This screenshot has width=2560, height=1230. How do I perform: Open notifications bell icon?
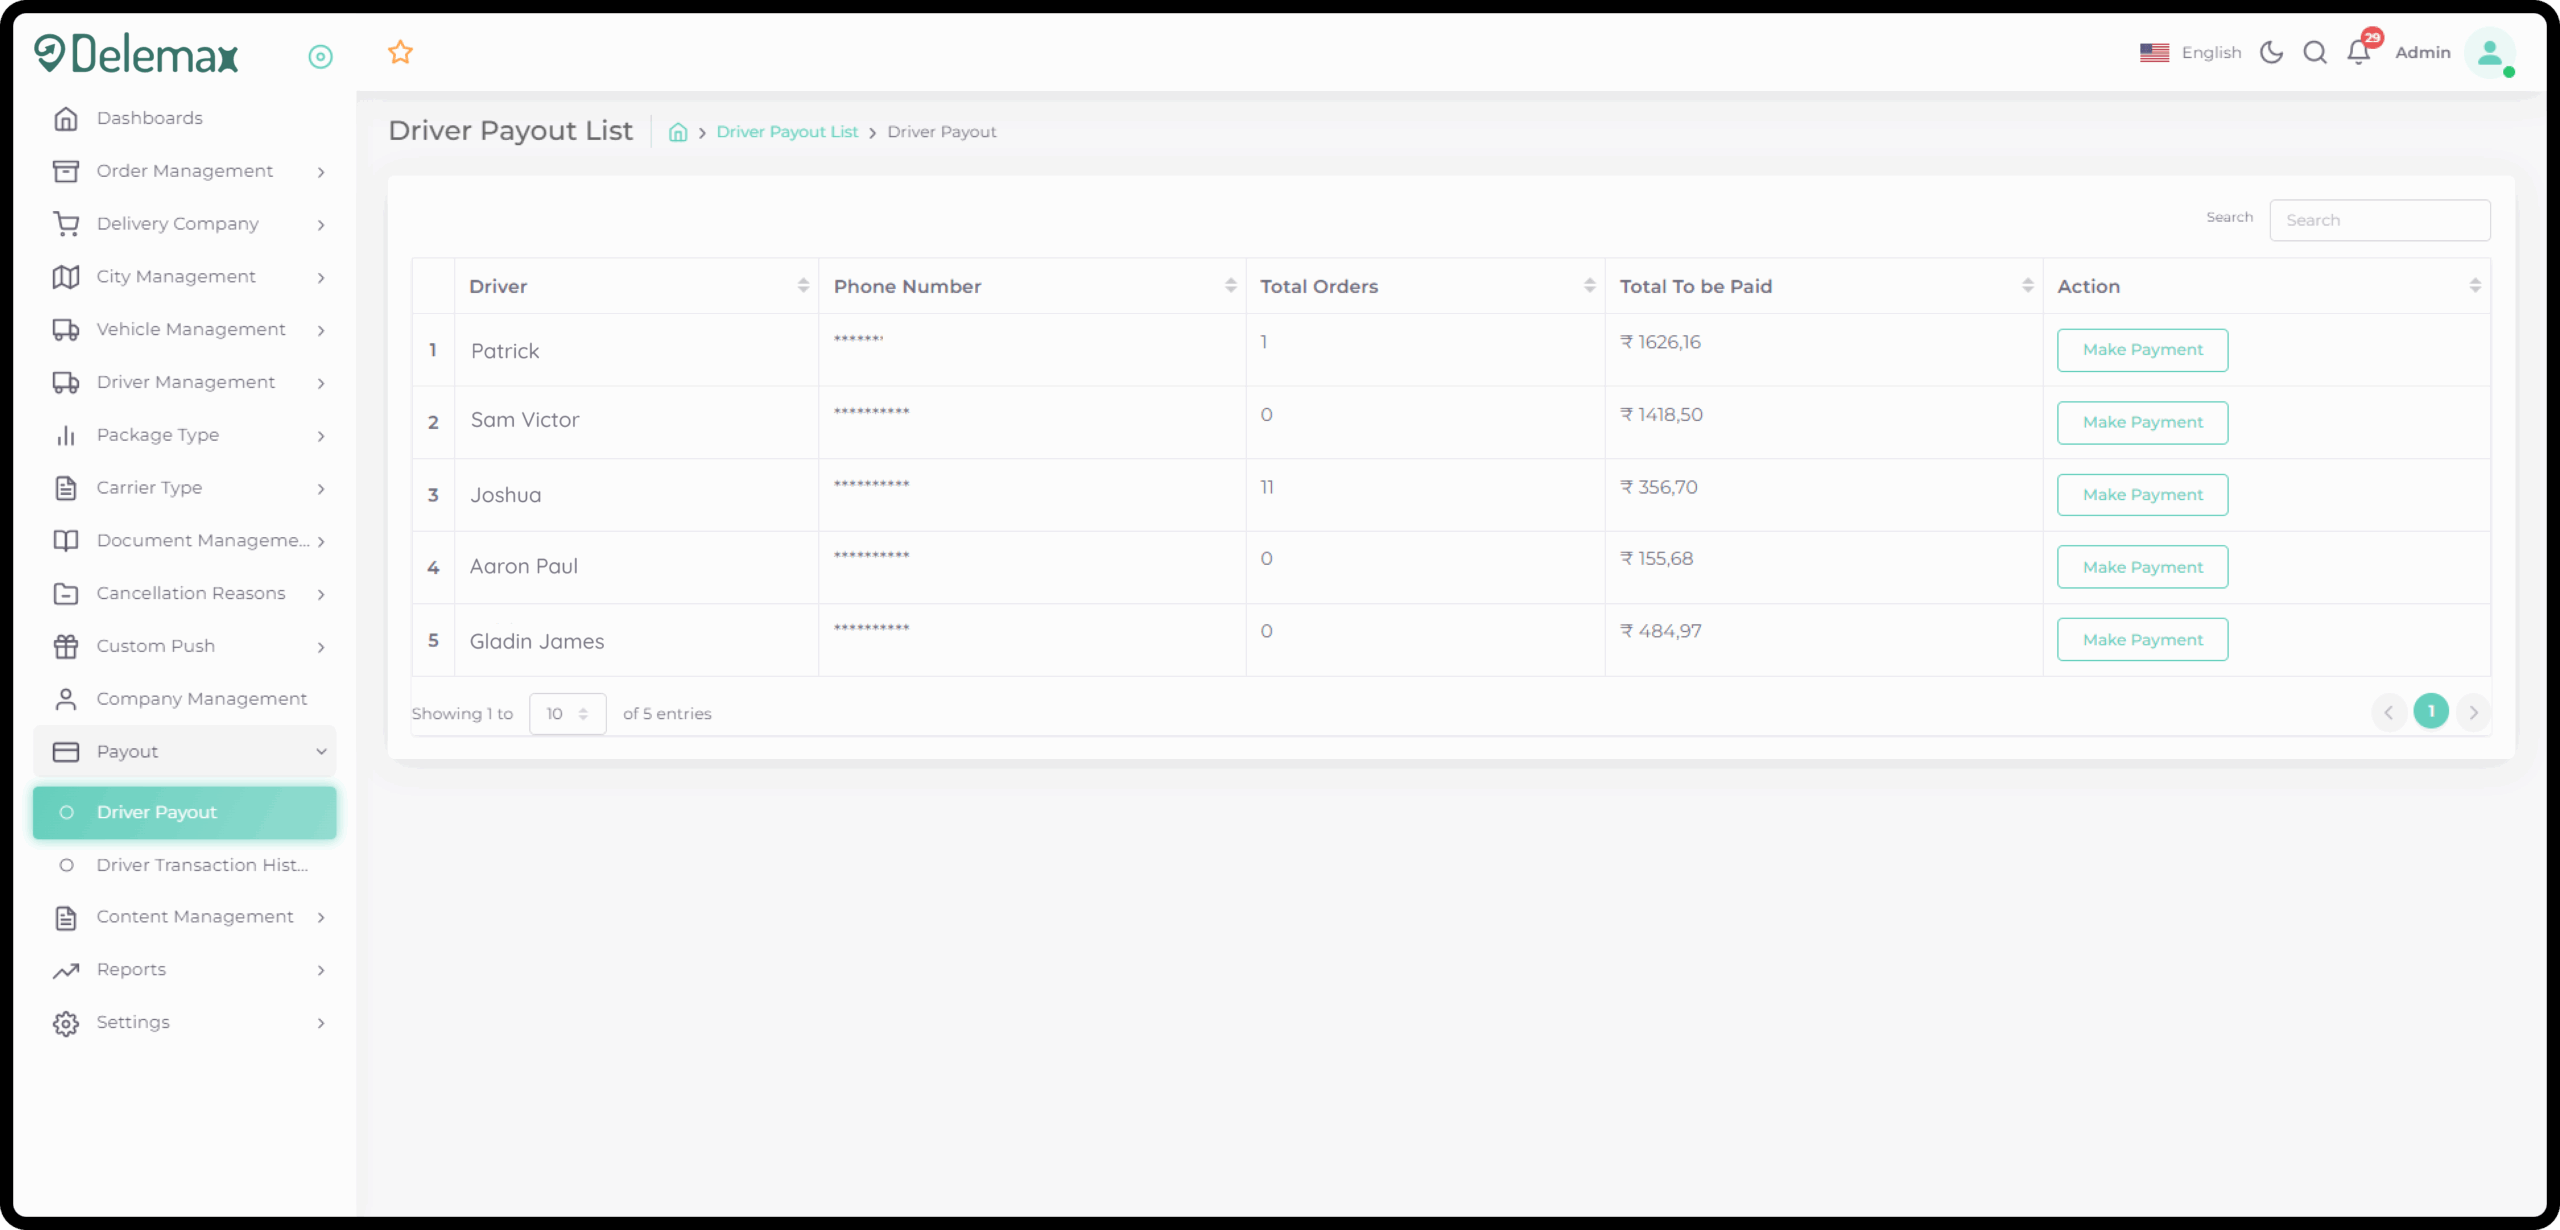click(2359, 52)
